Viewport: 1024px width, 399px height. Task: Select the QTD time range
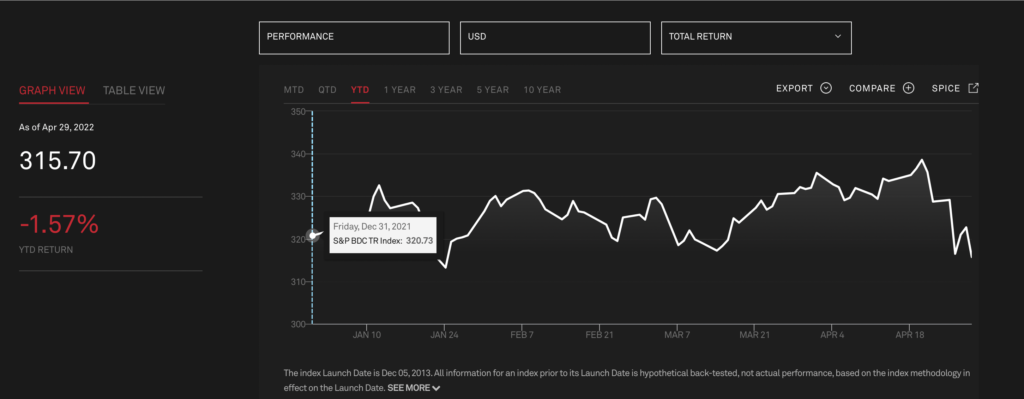tap(327, 89)
